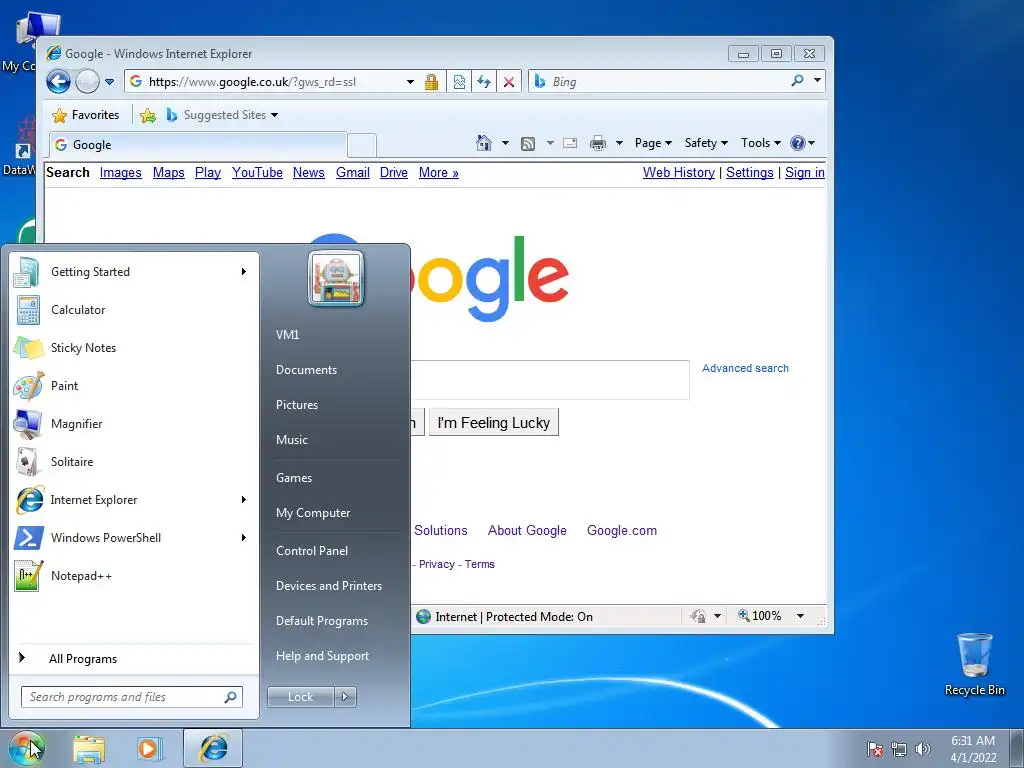Click the Bing search magnifier icon
Screen dimensions: 1024x768
797,81
